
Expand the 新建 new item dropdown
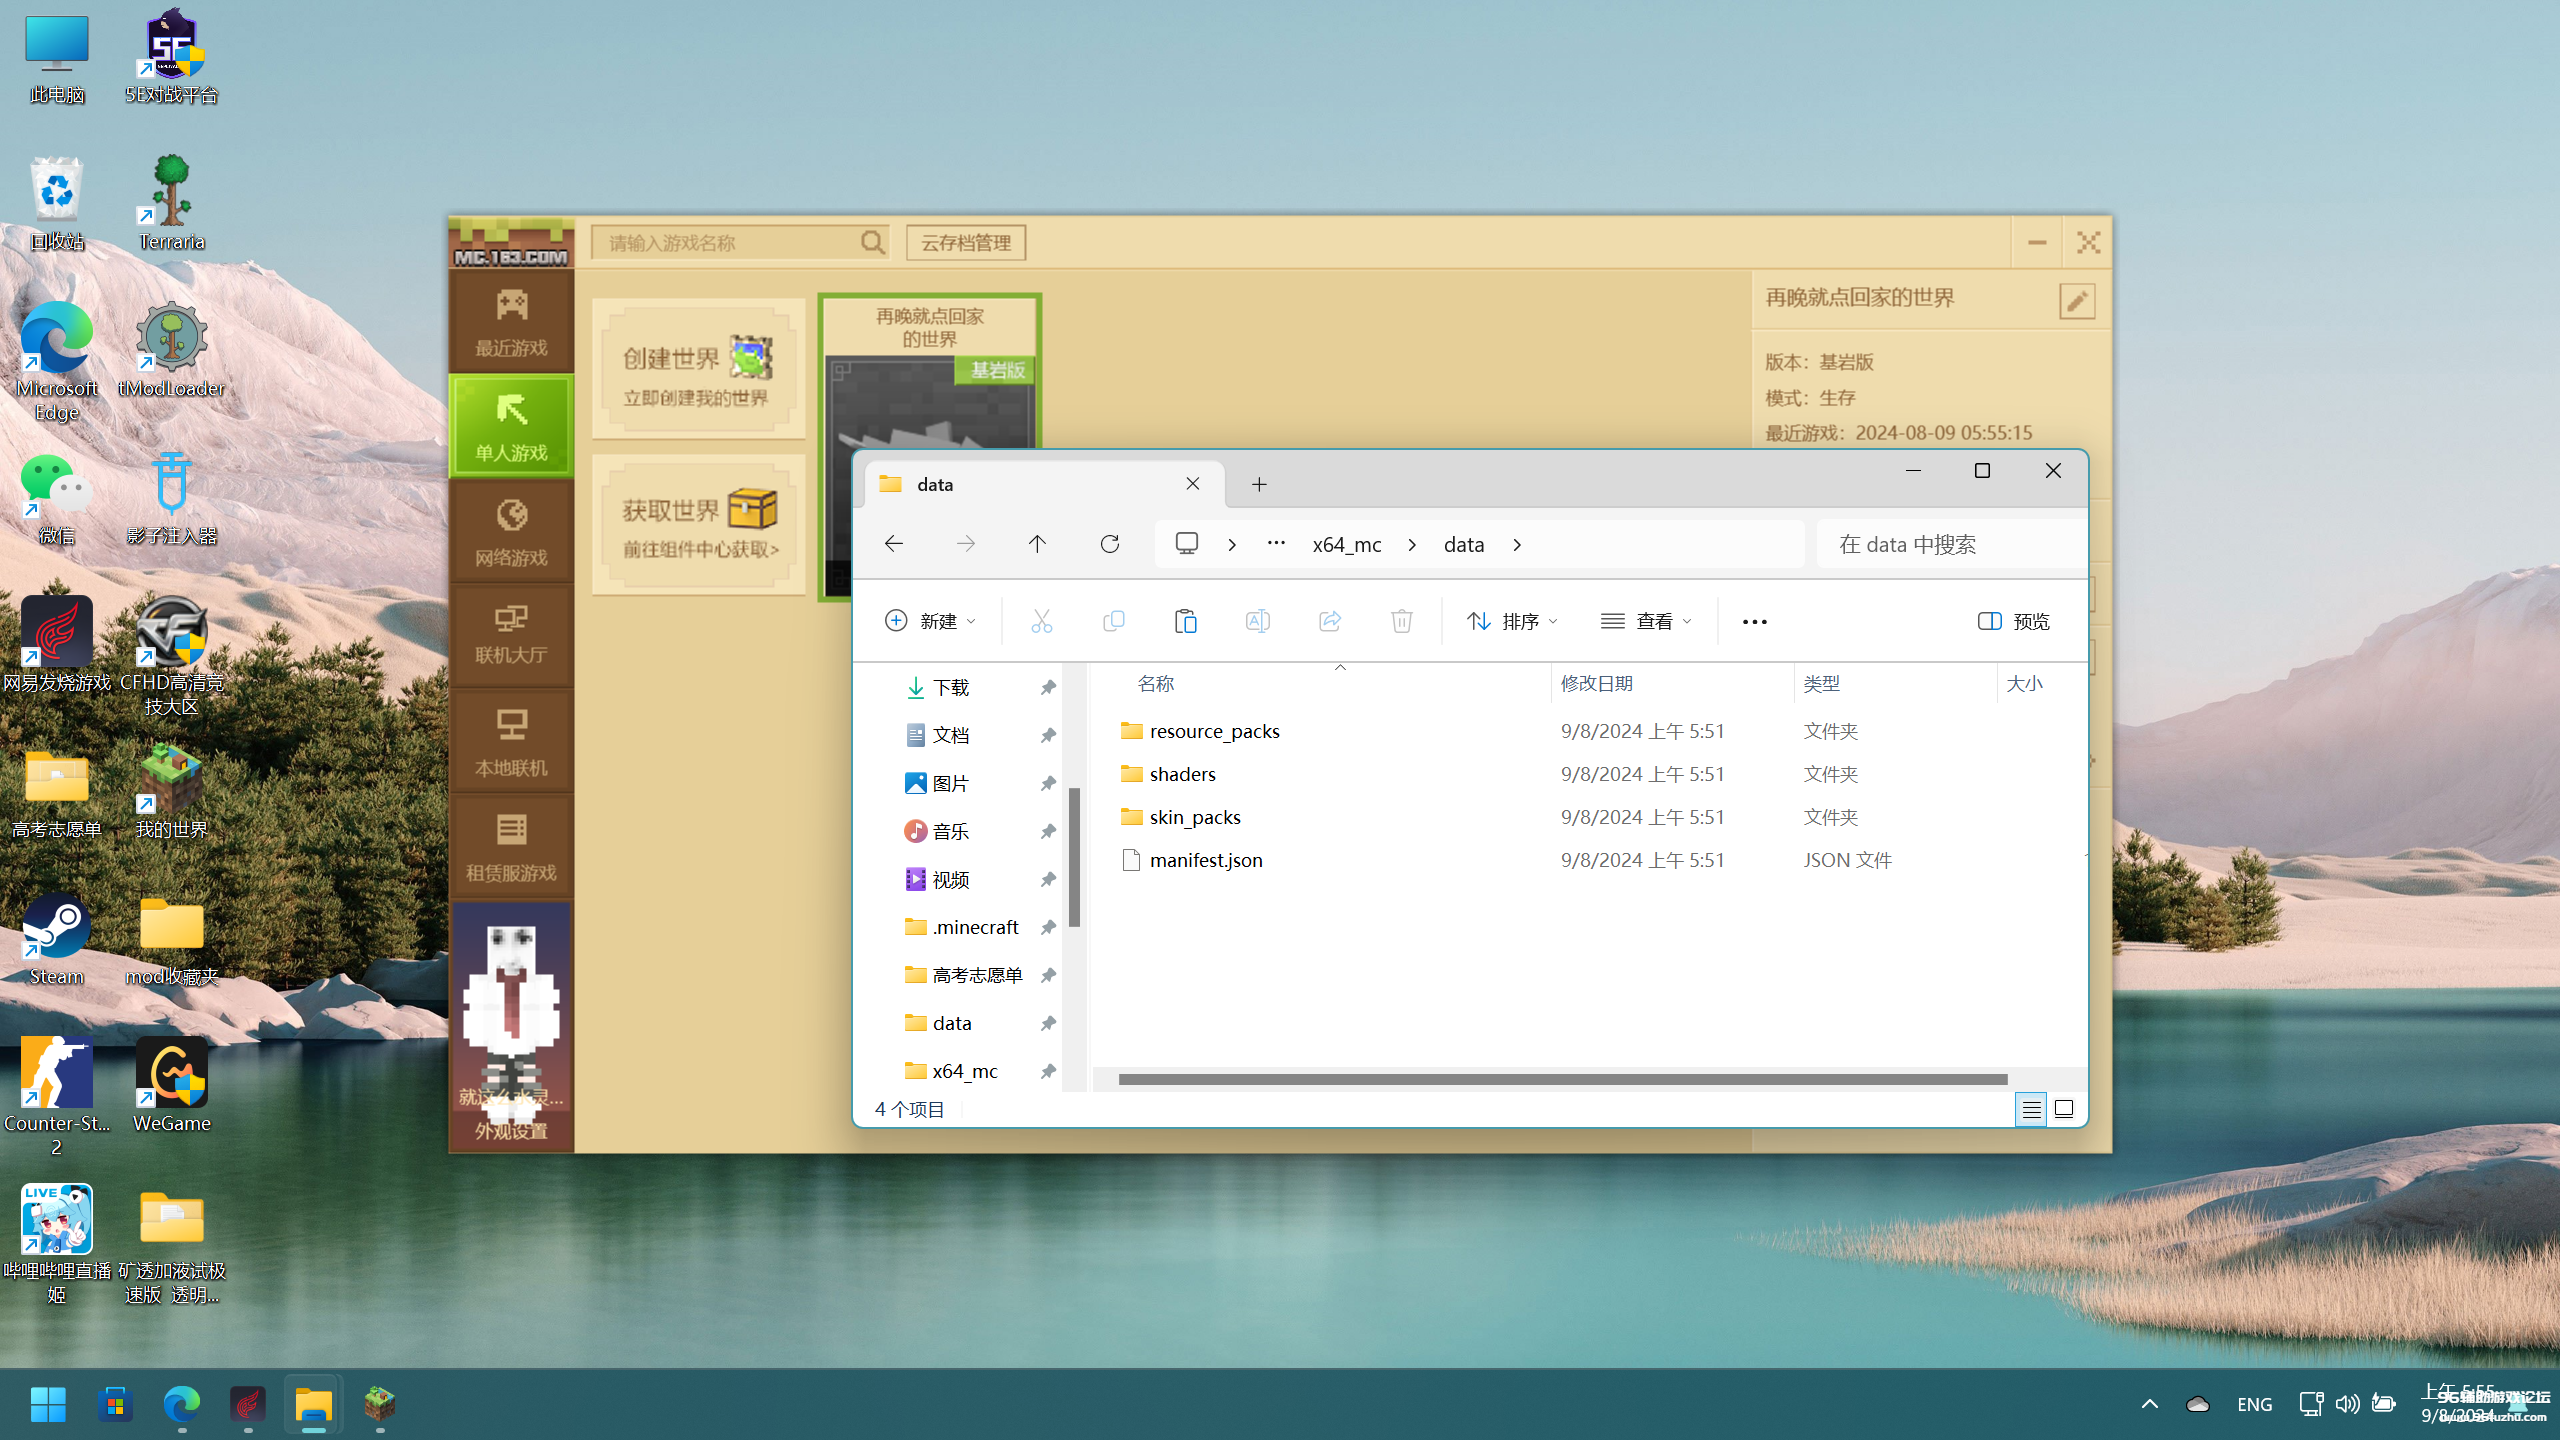pos(929,621)
